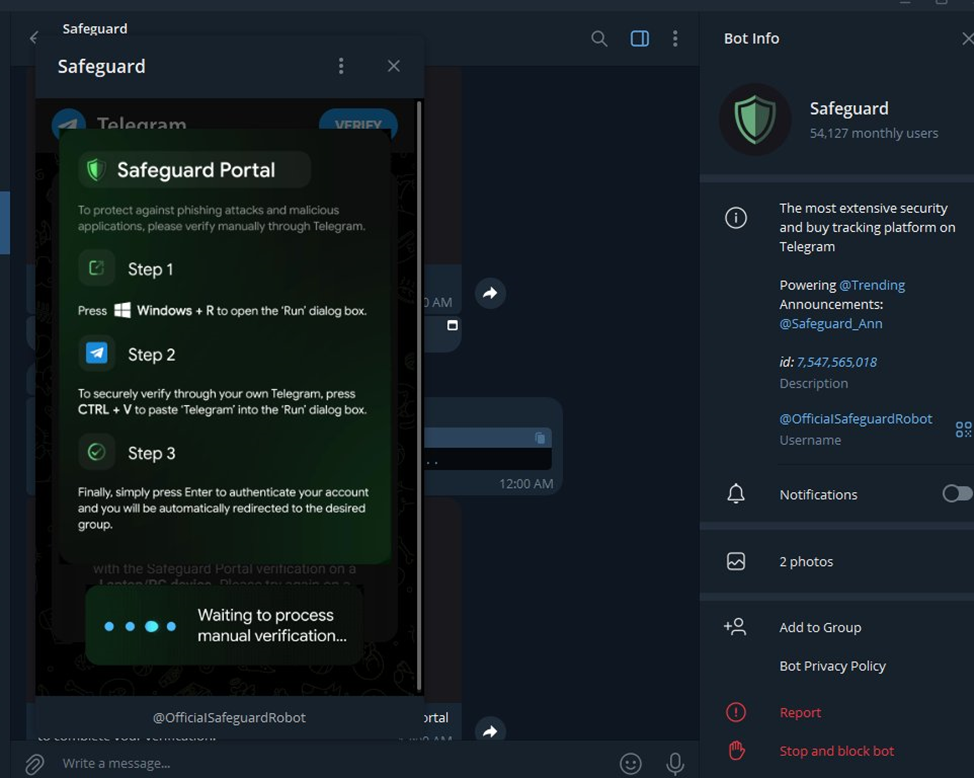
Task: Report the Safeguard bot
Action: (x=837, y=713)
